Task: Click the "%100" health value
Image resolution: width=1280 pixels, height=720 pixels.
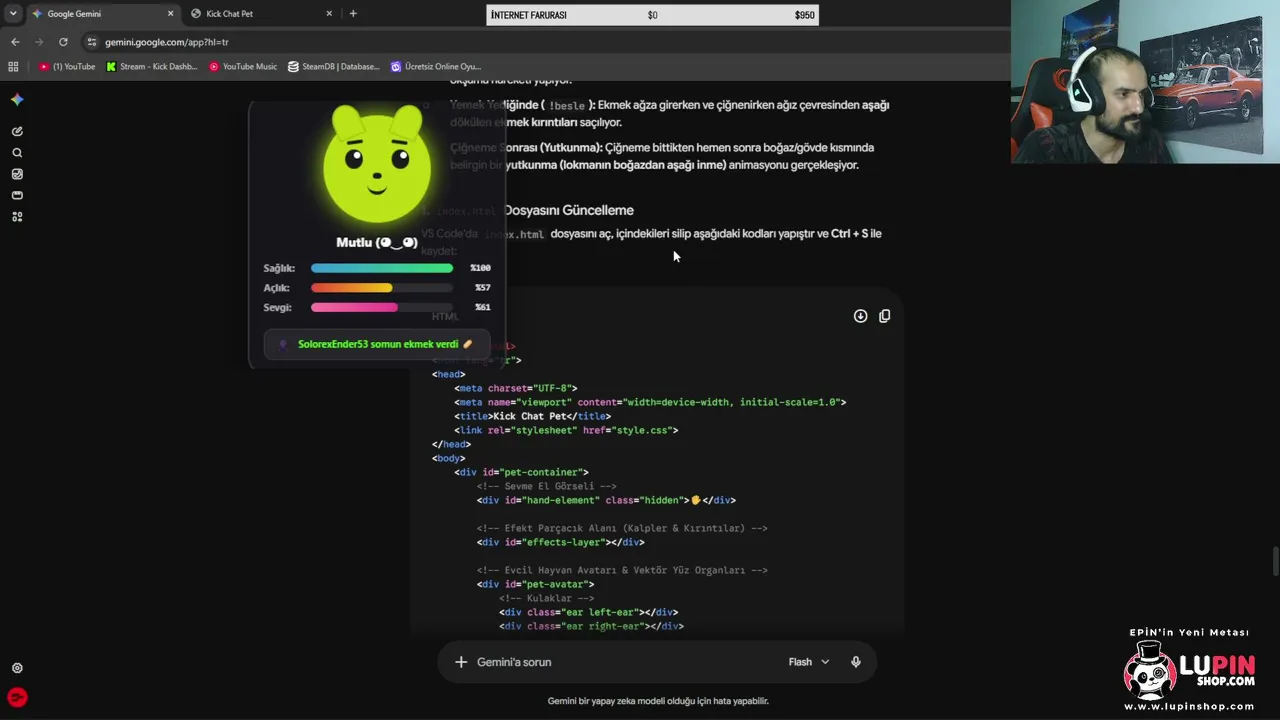Action: click(481, 268)
